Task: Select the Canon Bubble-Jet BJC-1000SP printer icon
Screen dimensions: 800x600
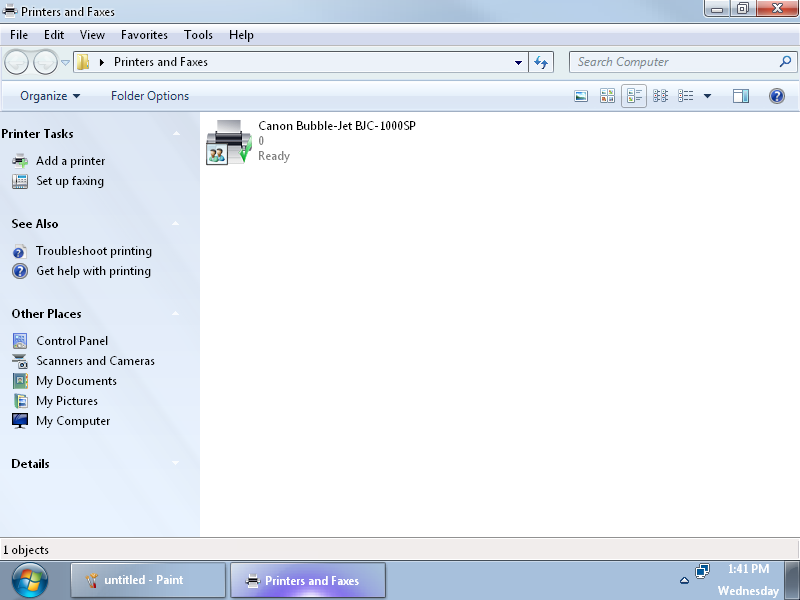Action: (229, 142)
